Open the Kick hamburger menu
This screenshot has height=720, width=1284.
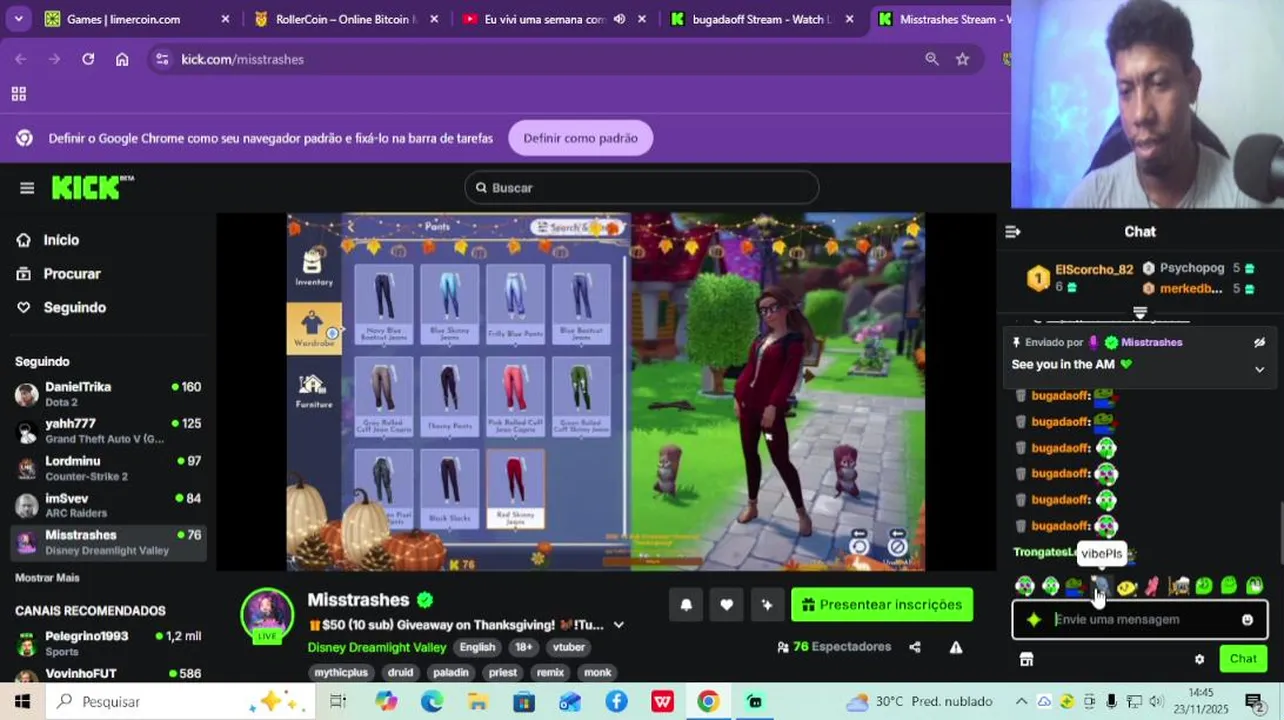[27, 188]
